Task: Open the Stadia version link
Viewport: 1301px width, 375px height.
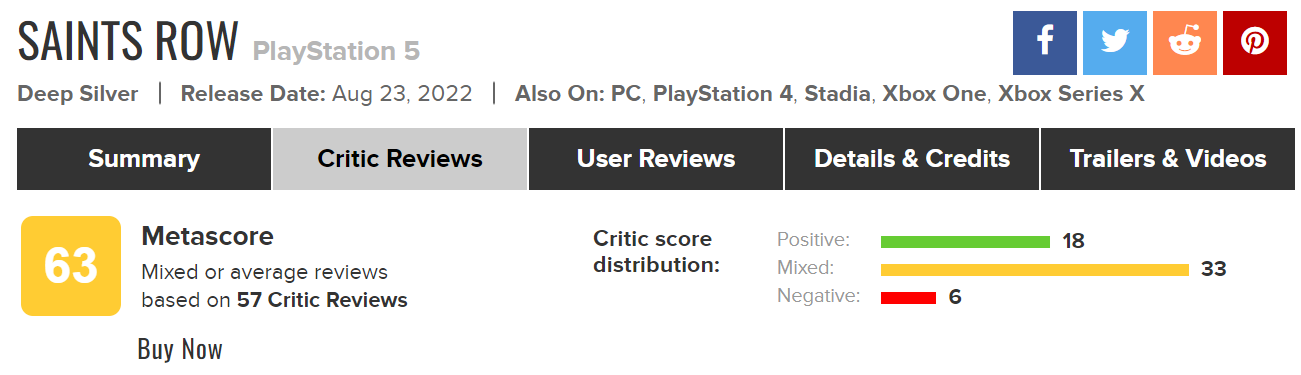Action: point(838,94)
